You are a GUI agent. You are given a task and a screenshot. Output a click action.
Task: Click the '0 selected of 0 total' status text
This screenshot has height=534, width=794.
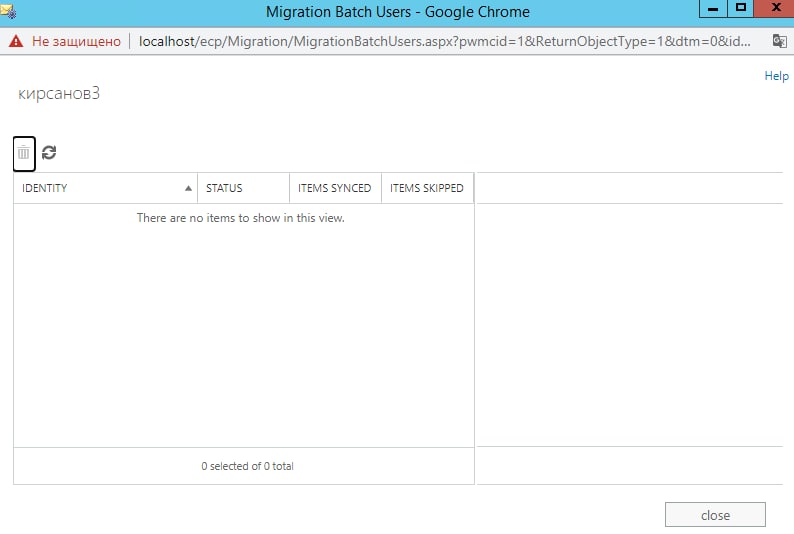(247, 466)
